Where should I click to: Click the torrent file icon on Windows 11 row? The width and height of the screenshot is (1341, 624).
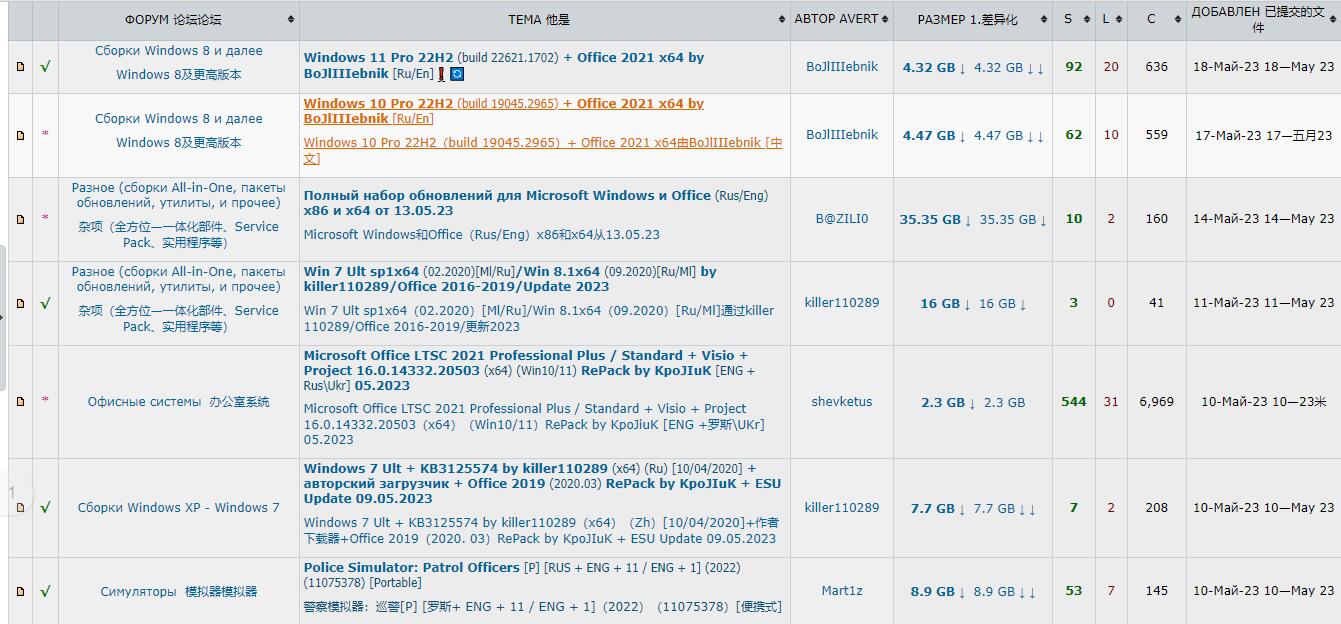(x=20, y=66)
